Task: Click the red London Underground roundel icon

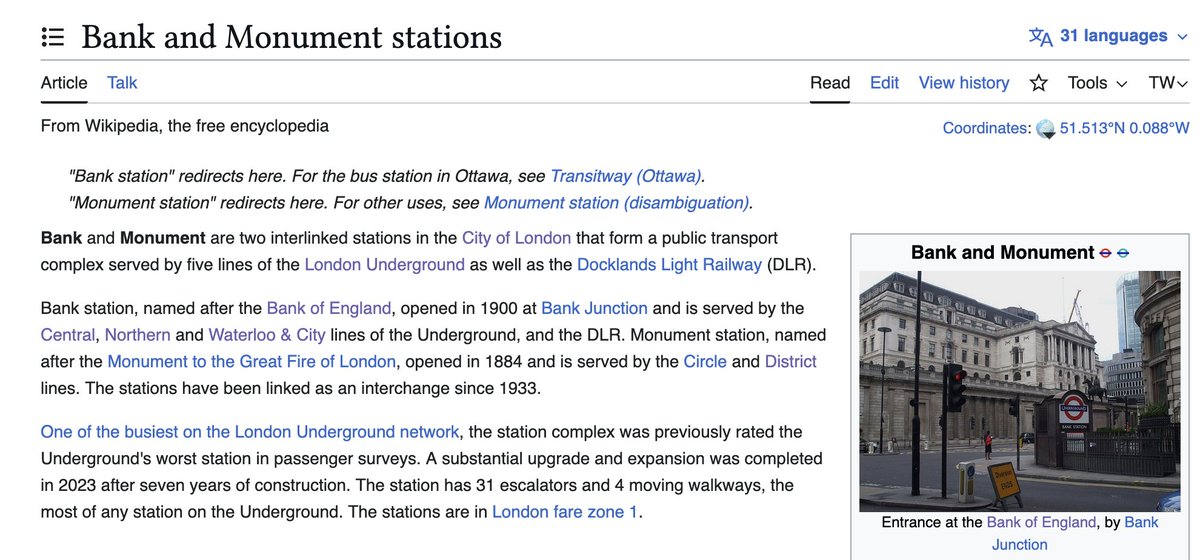Action: pos(1105,253)
